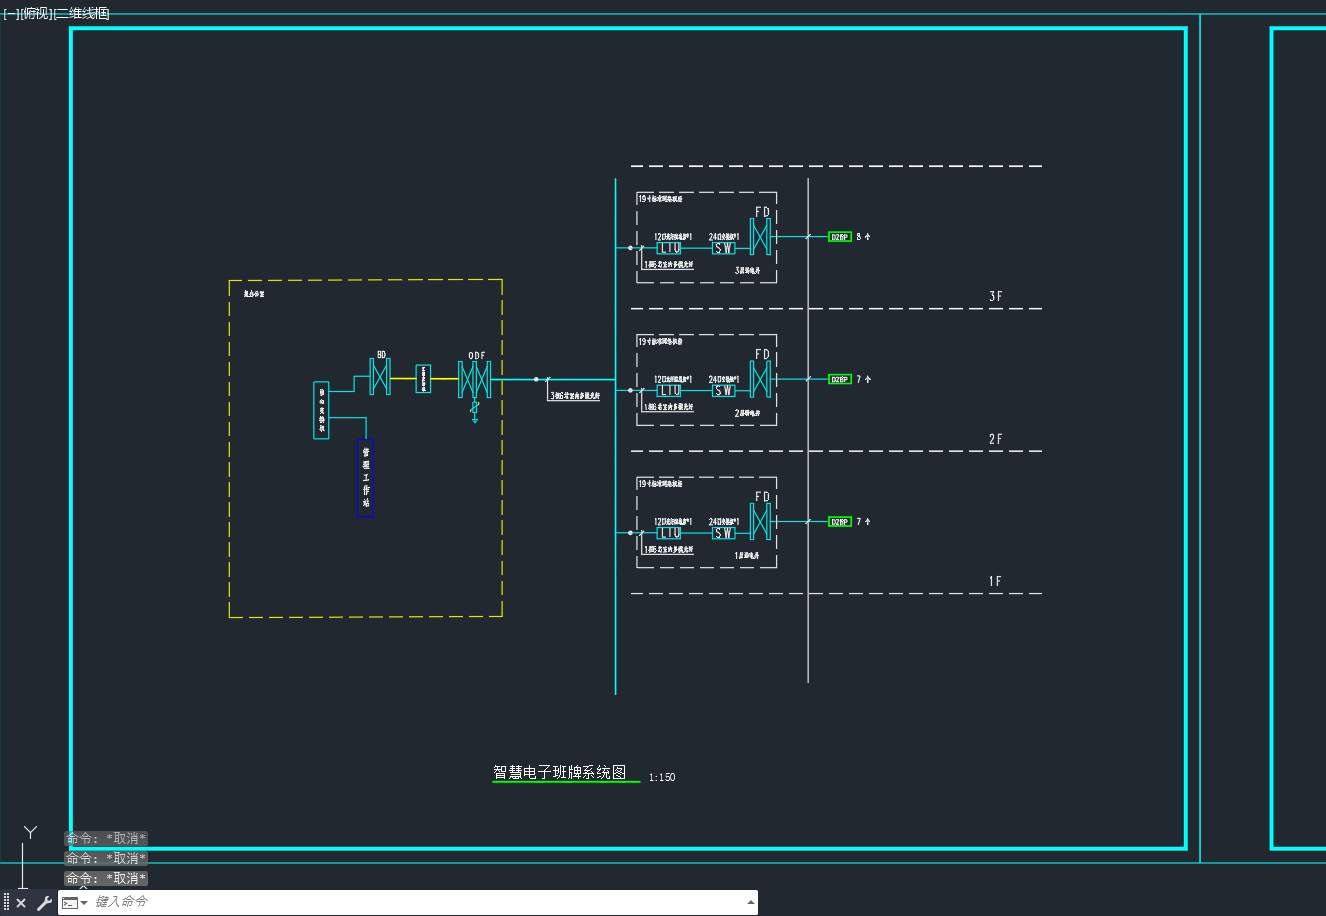Select the 1F floor DZBP device box
The image size is (1326, 916).
840,522
